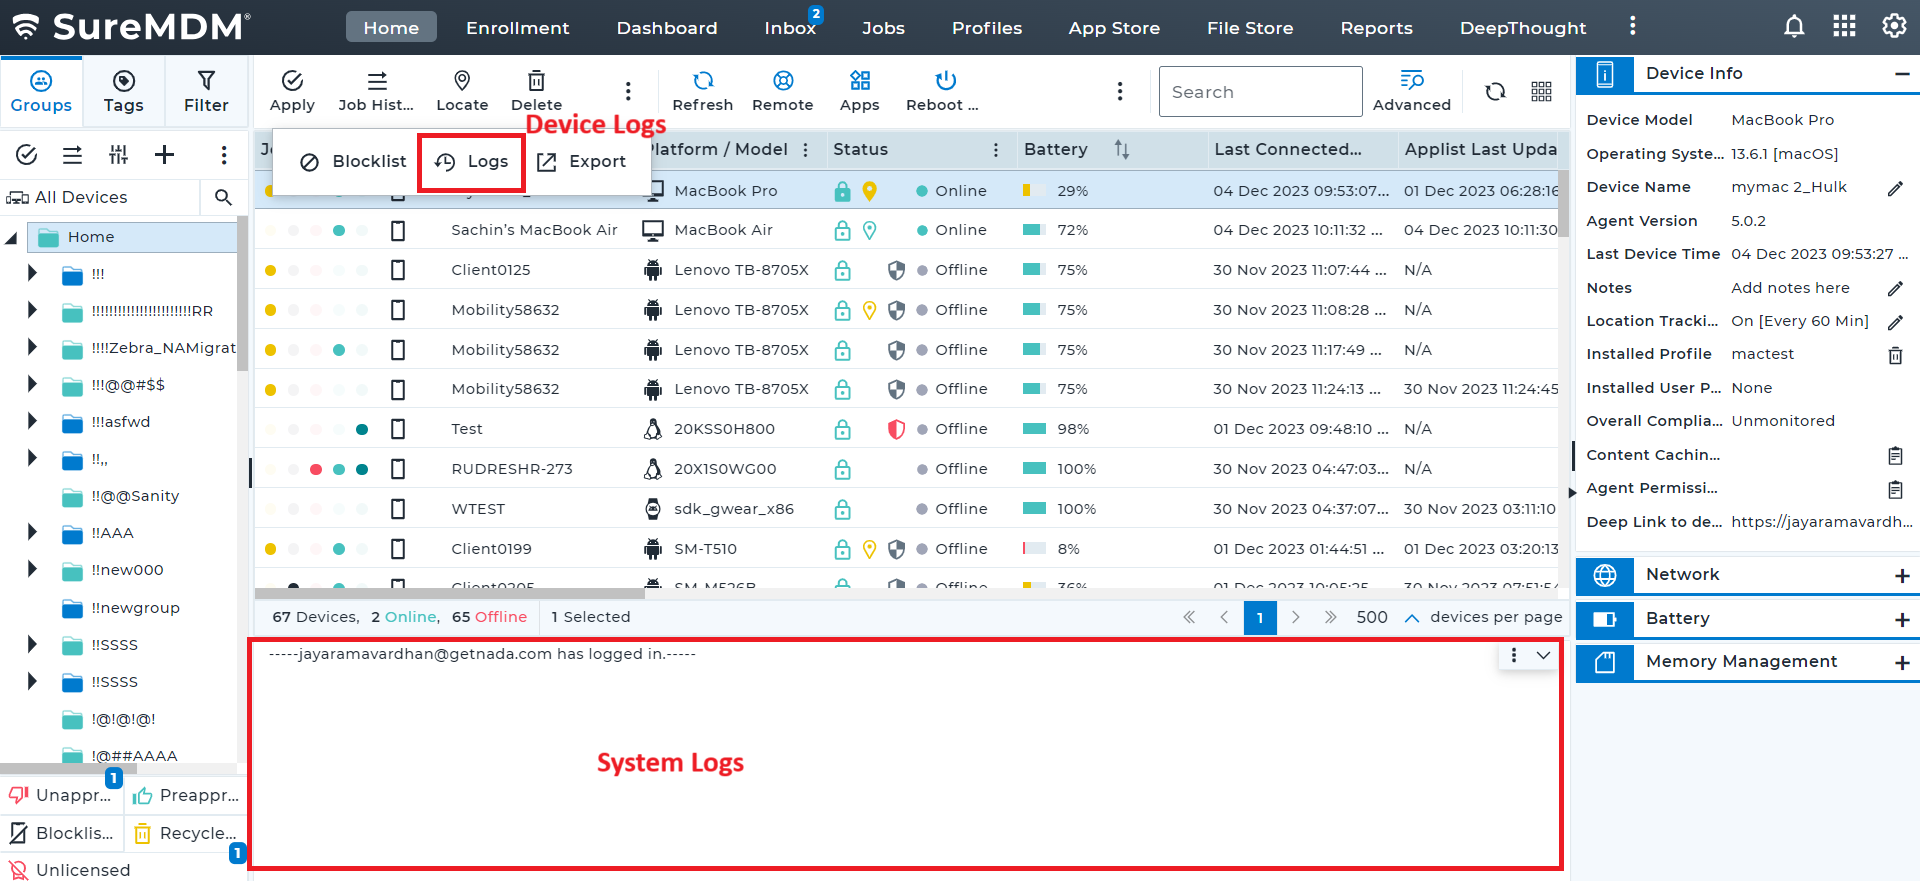1920x881 pixels.
Task: Collapse the system logs panel chevron
Action: [1543, 656]
